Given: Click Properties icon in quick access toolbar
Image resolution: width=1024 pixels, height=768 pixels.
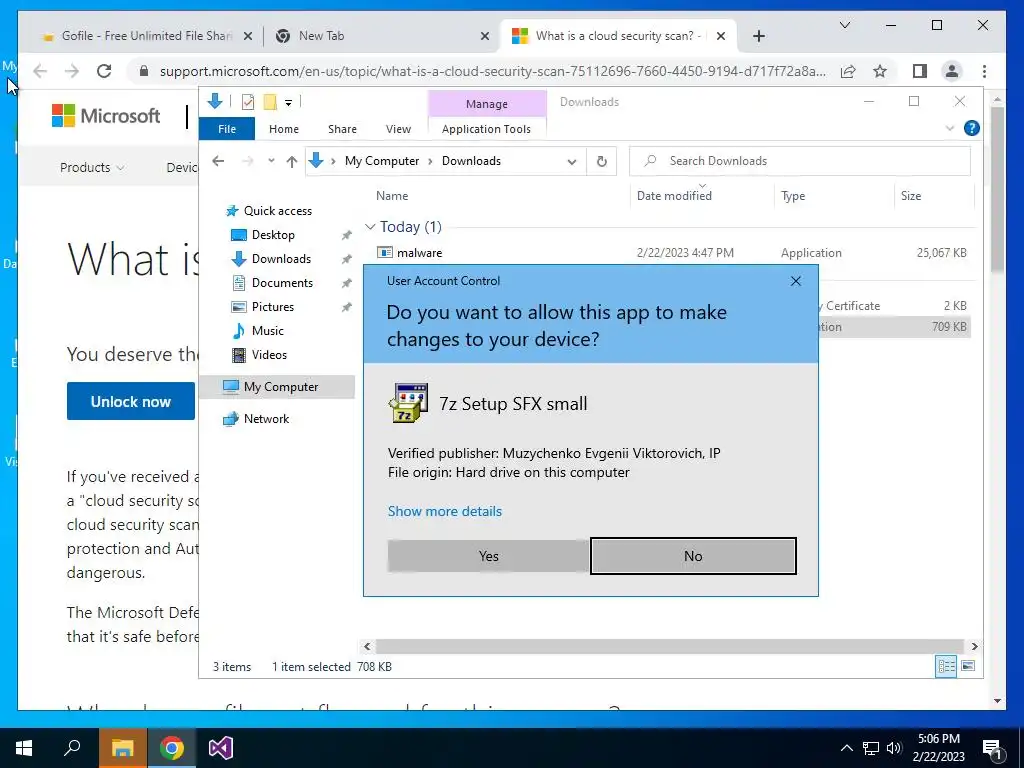Looking at the screenshot, I should tap(248, 102).
